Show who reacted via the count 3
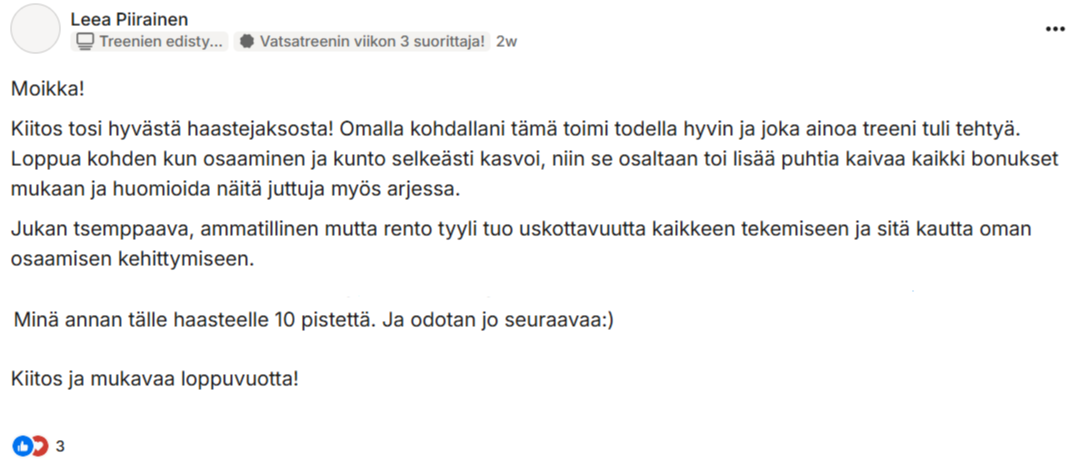This screenshot has height=469, width=1066. click(60, 447)
